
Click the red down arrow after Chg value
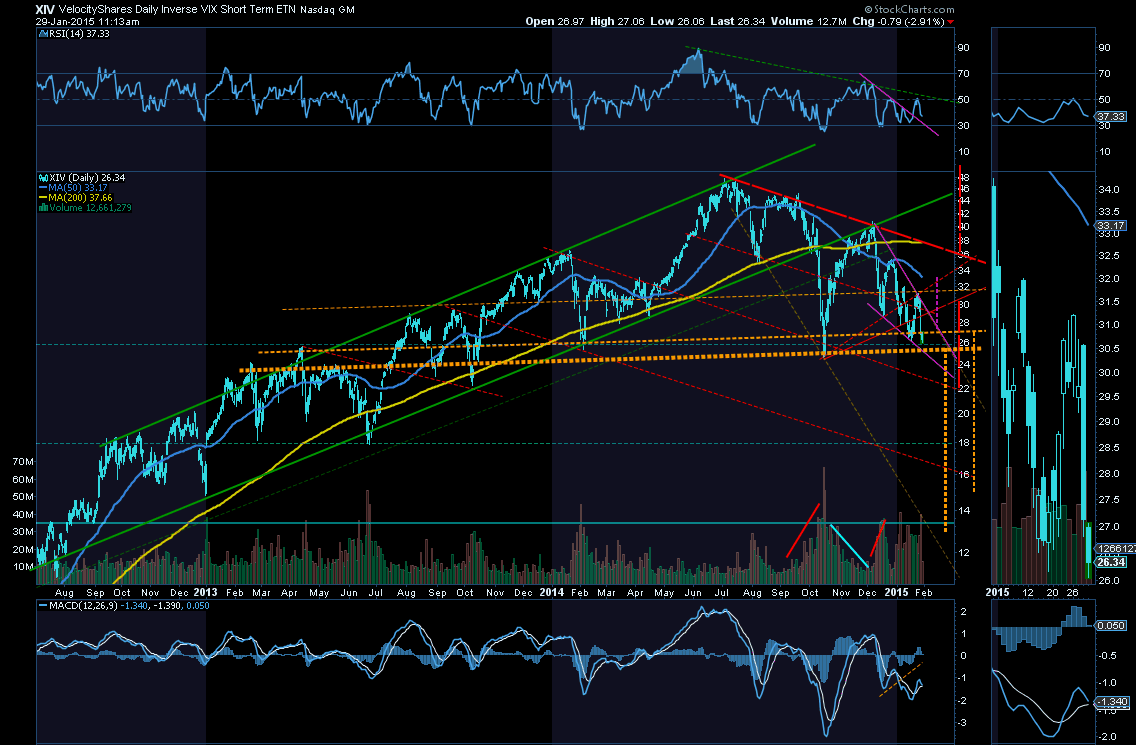pos(950,22)
